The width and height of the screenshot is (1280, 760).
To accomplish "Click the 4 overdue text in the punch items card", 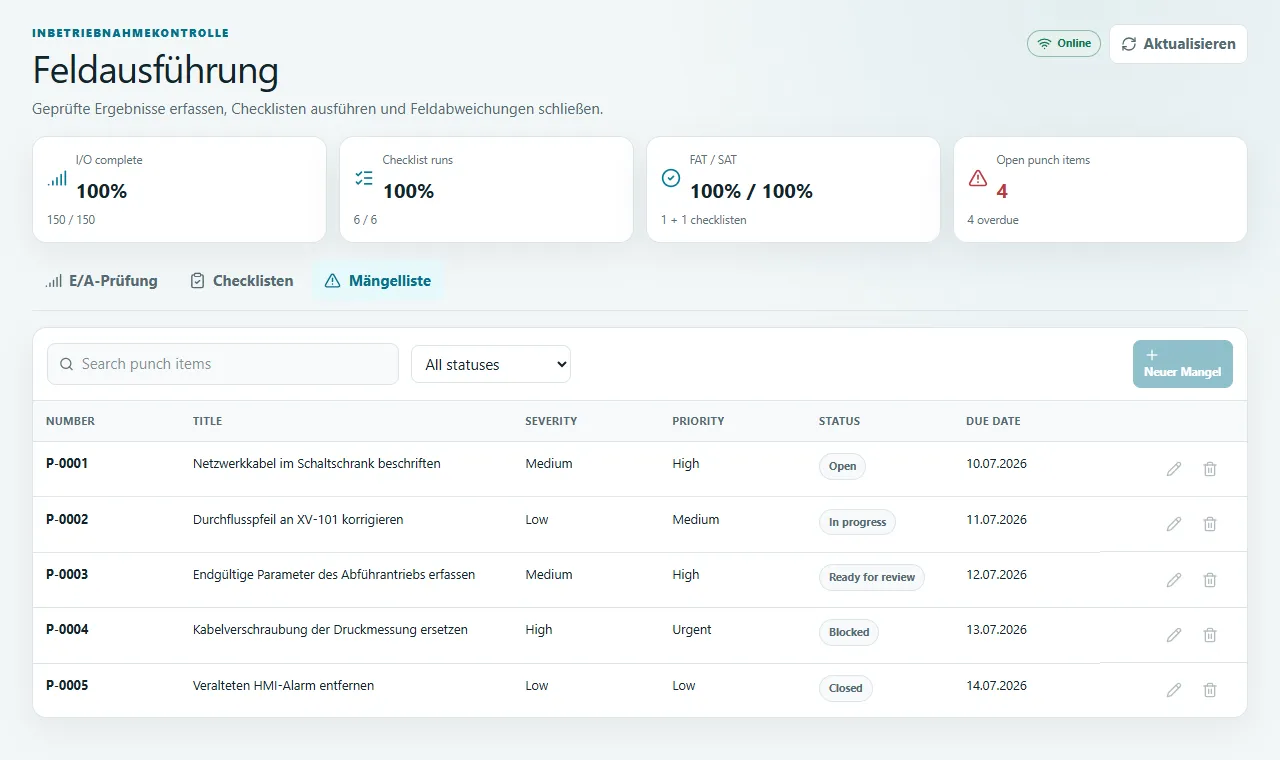I will [x=993, y=220].
